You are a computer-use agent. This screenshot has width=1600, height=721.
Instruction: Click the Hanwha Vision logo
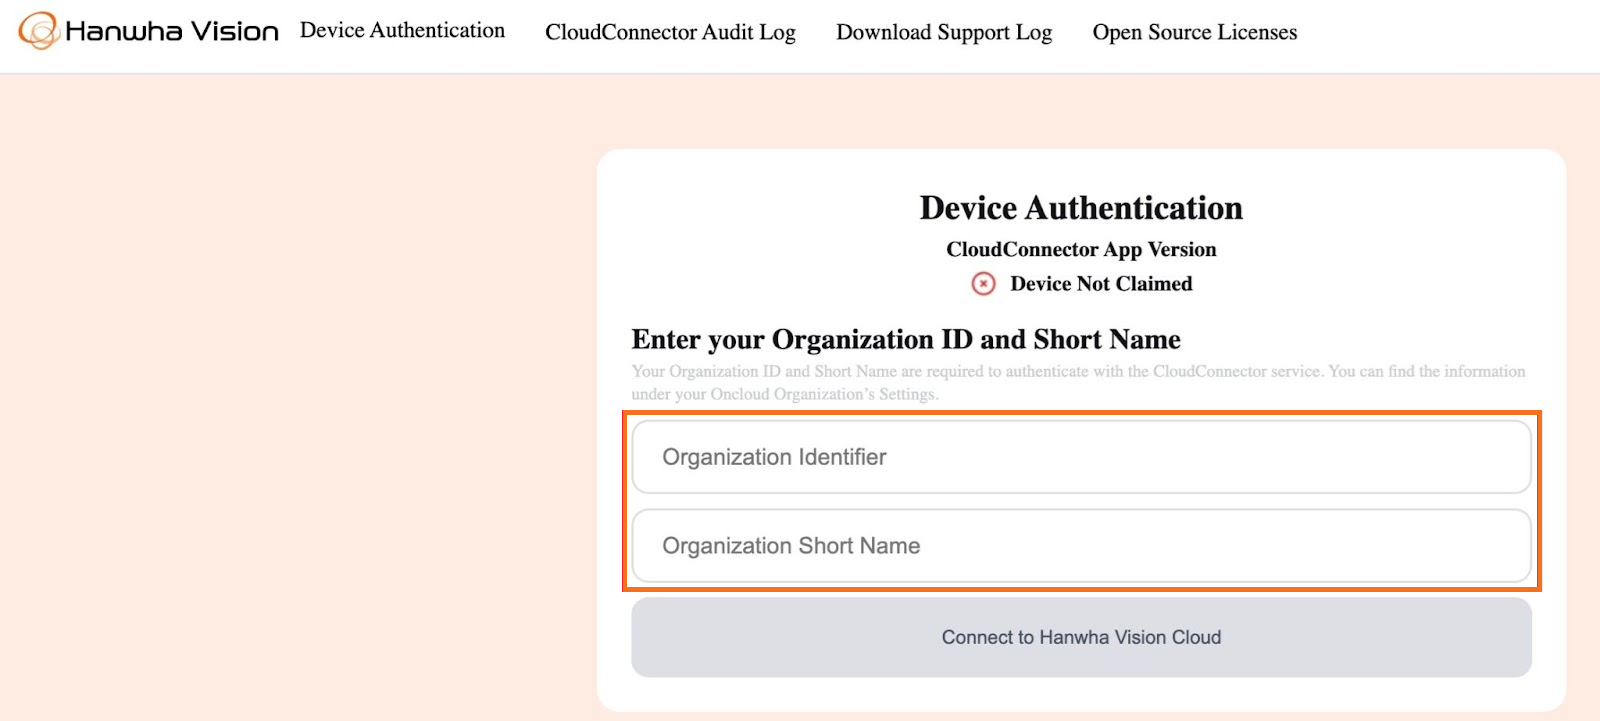pos(148,31)
